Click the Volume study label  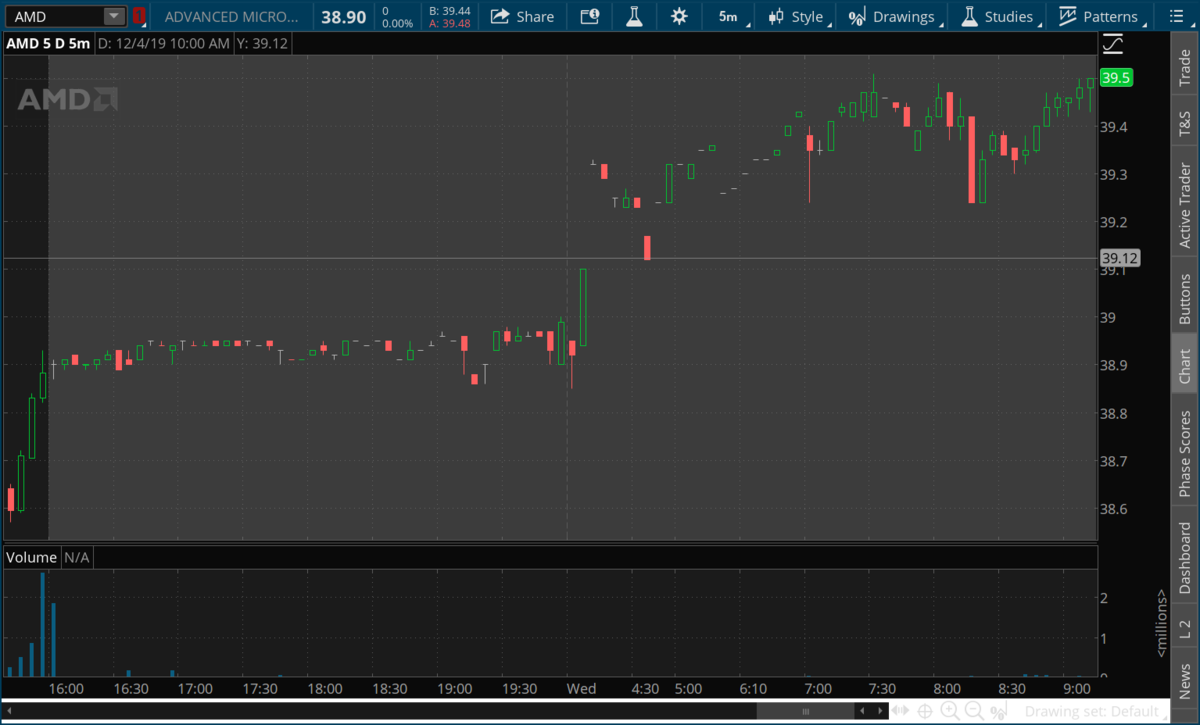click(32, 557)
